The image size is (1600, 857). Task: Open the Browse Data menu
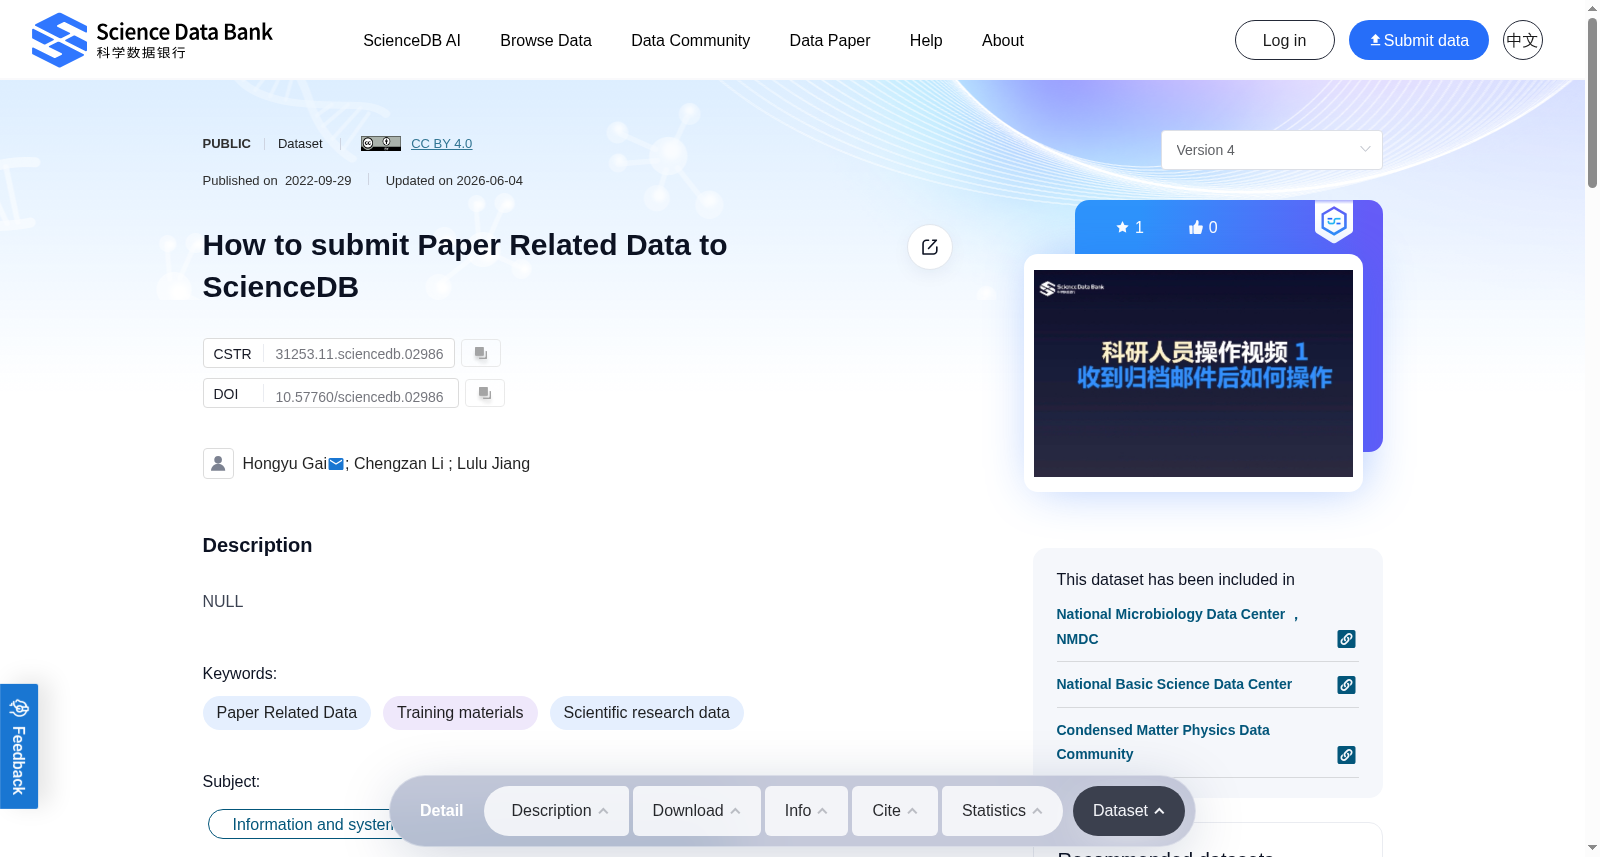pyautogui.click(x=546, y=40)
